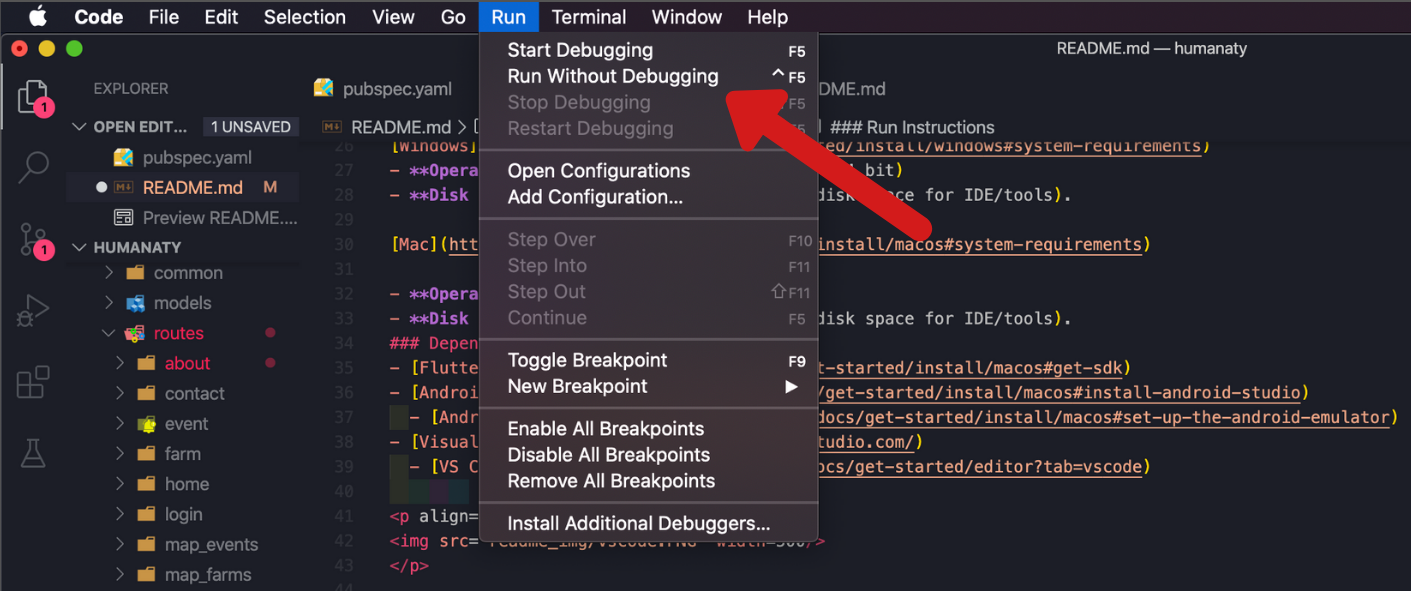Screen dimensions: 1411x591
Task: Click the Preview README file icon
Action: coord(124,217)
